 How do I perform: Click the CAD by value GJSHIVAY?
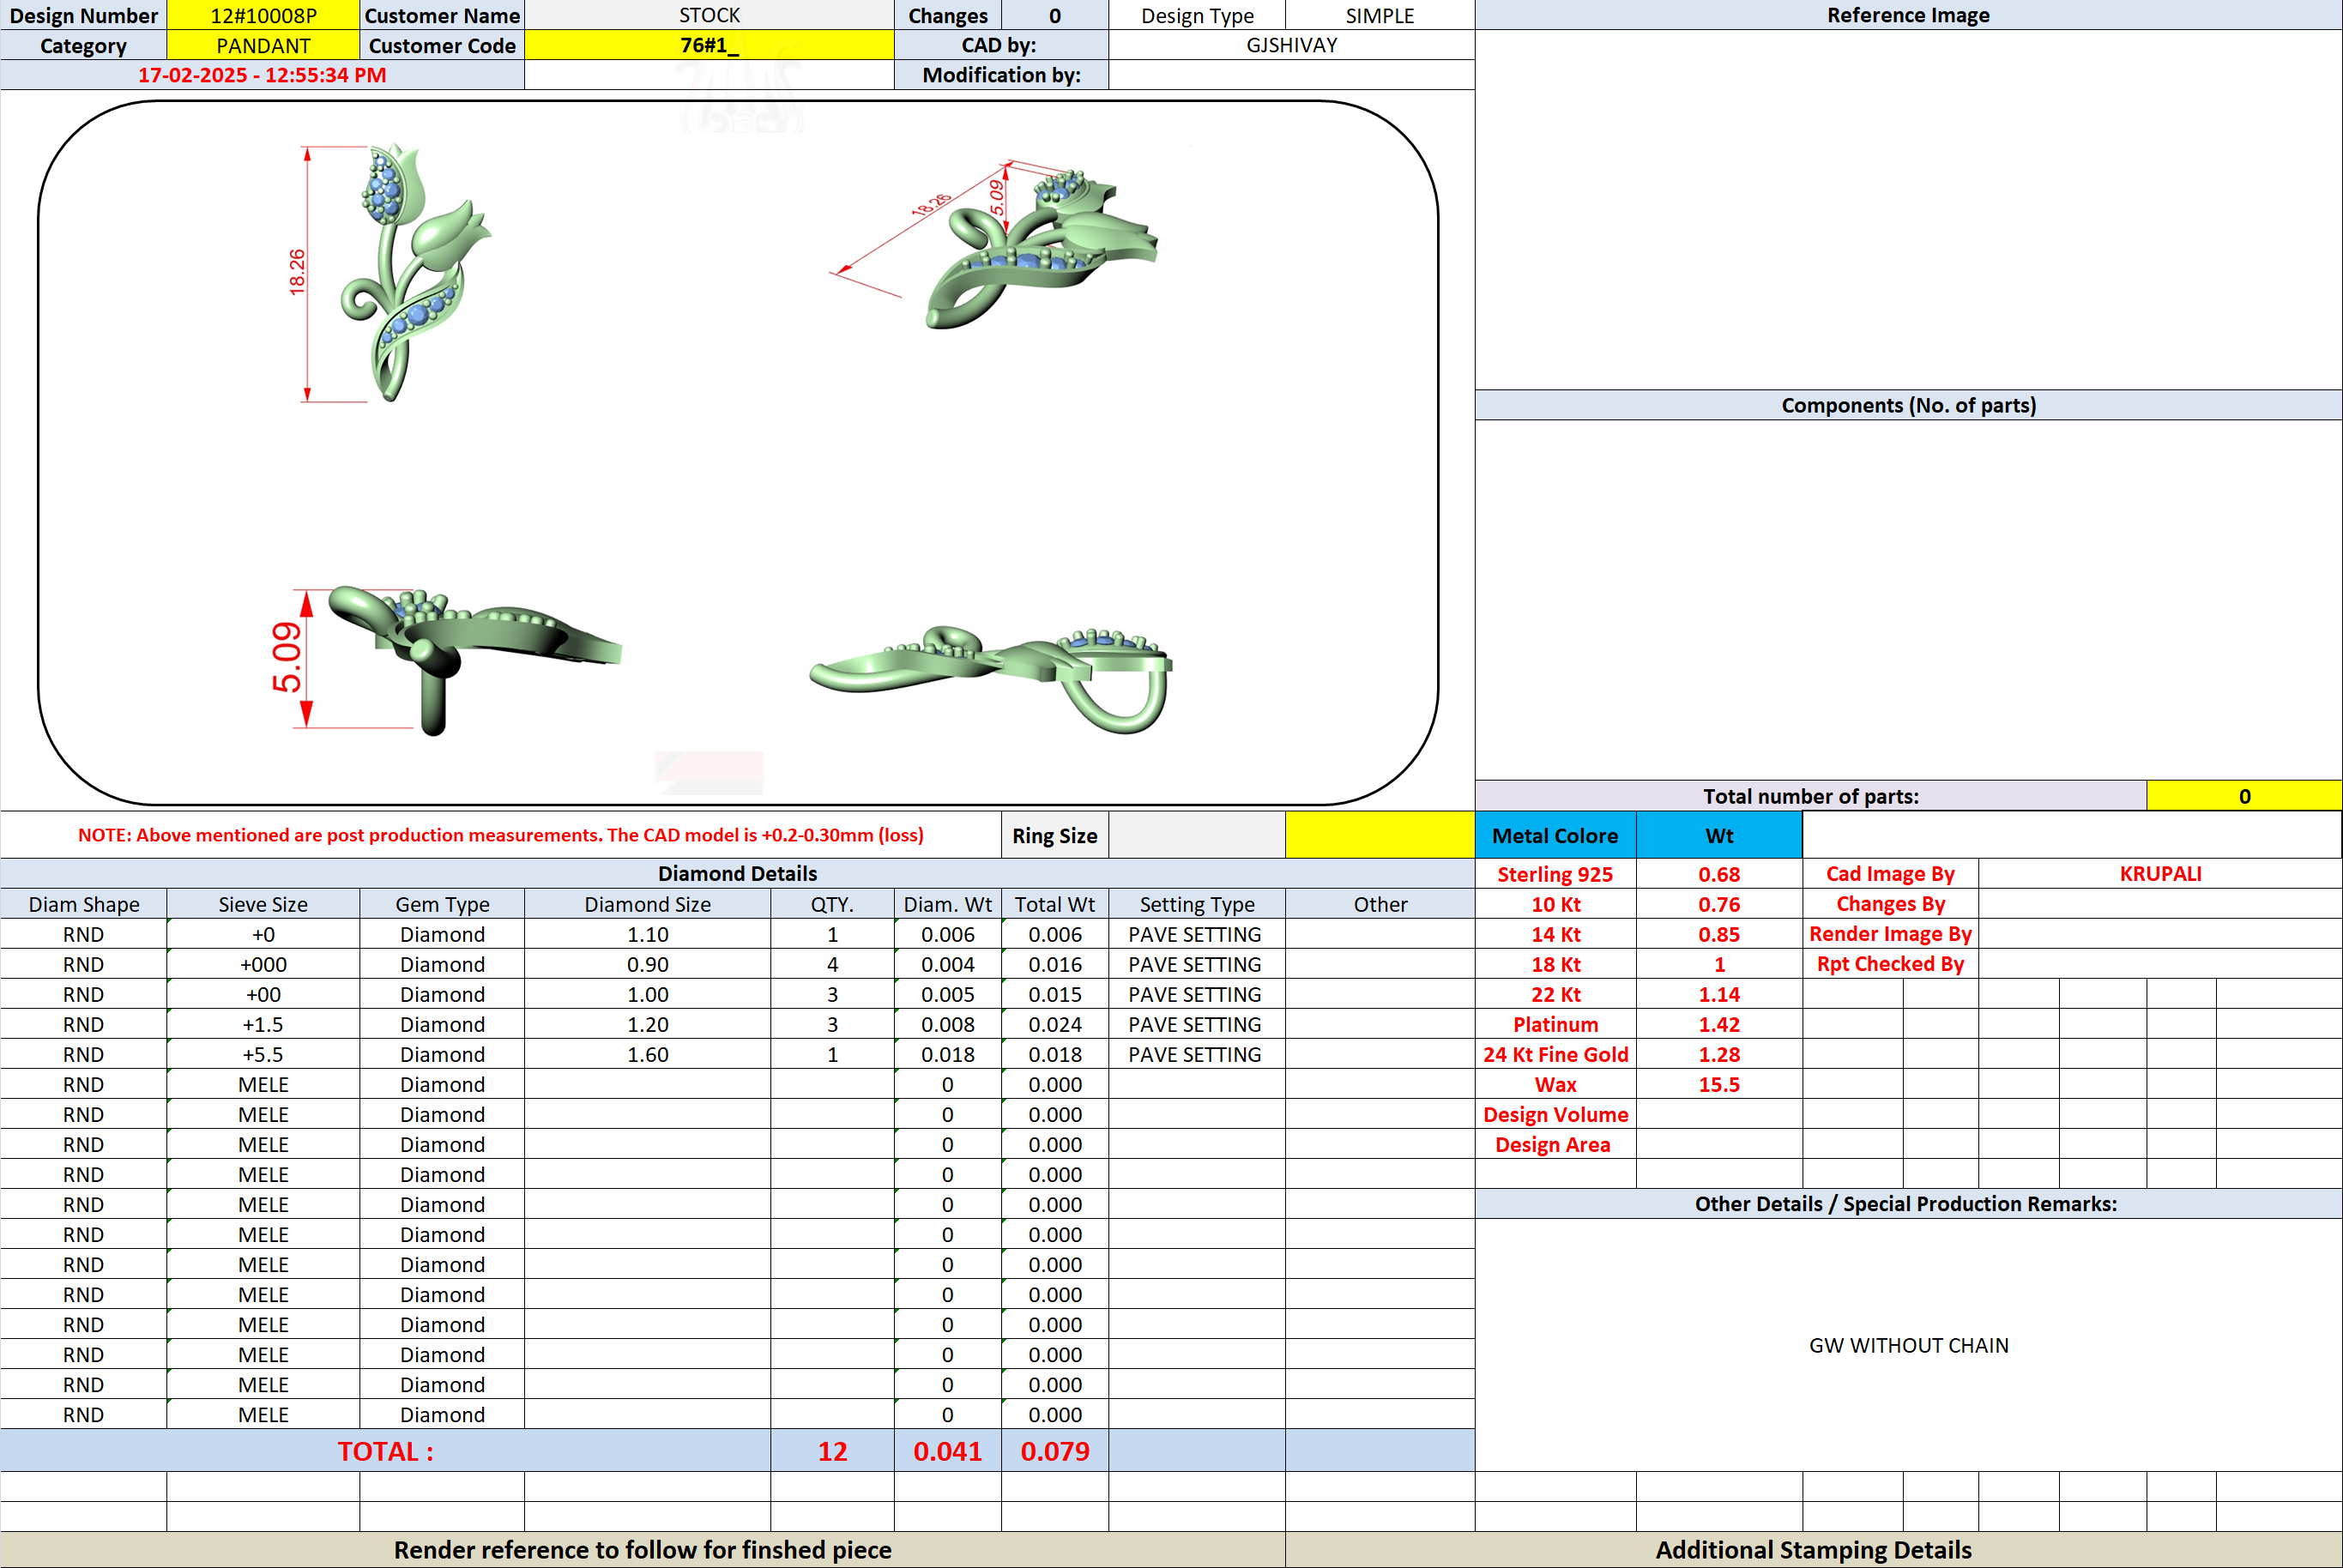click(1291, 45)
